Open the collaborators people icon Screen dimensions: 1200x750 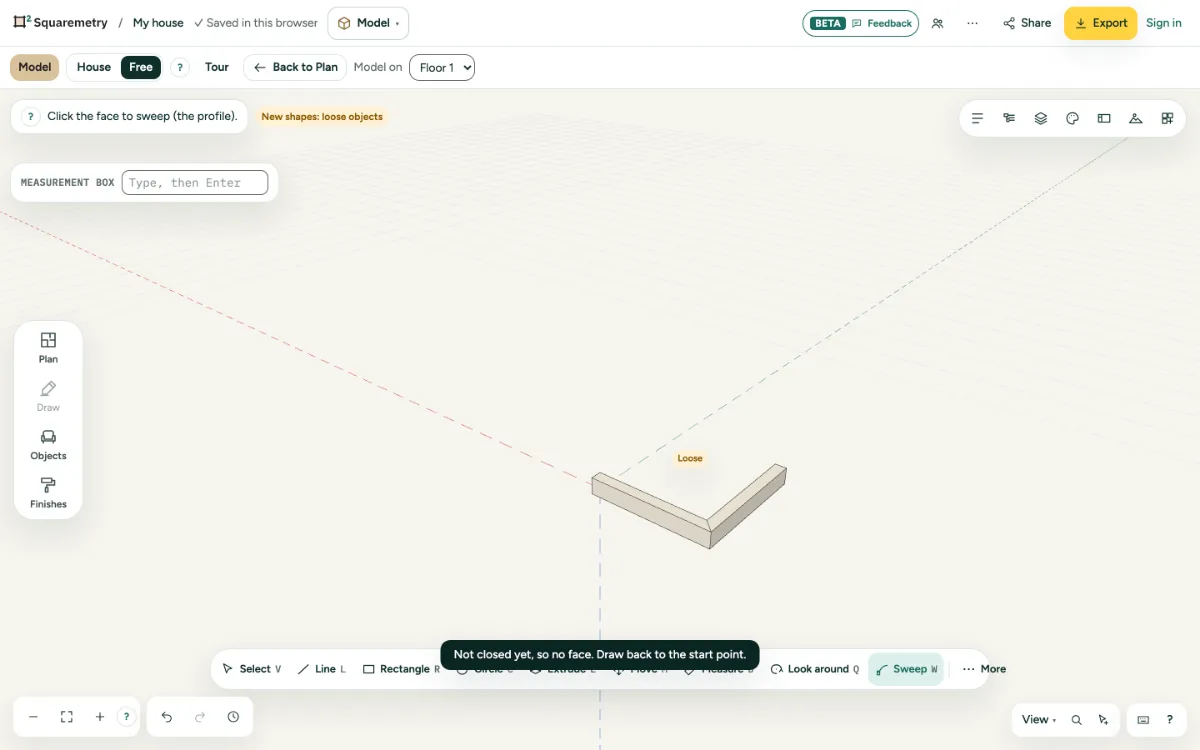pyautogui.click(x=937, y=23)
